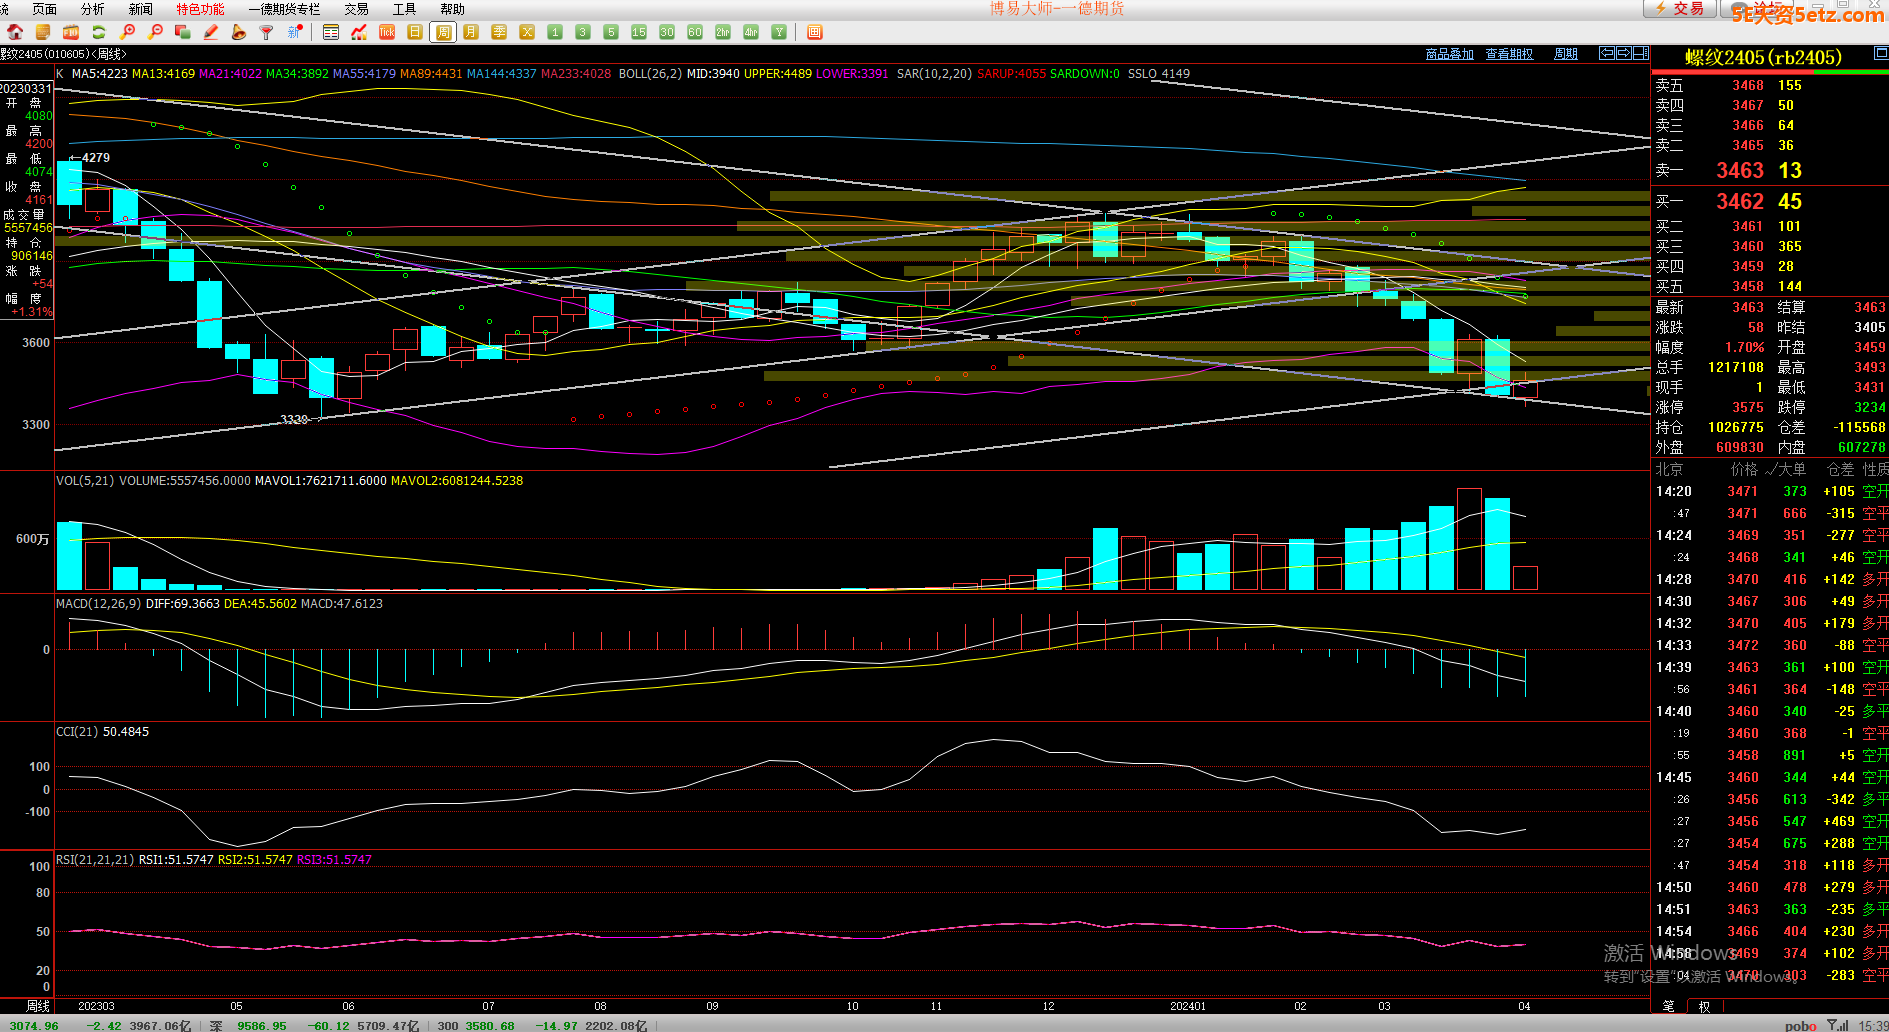Click the 查看期权 link
This screenshot has width=1889, height=1032.
click(x=1509, y=54)
